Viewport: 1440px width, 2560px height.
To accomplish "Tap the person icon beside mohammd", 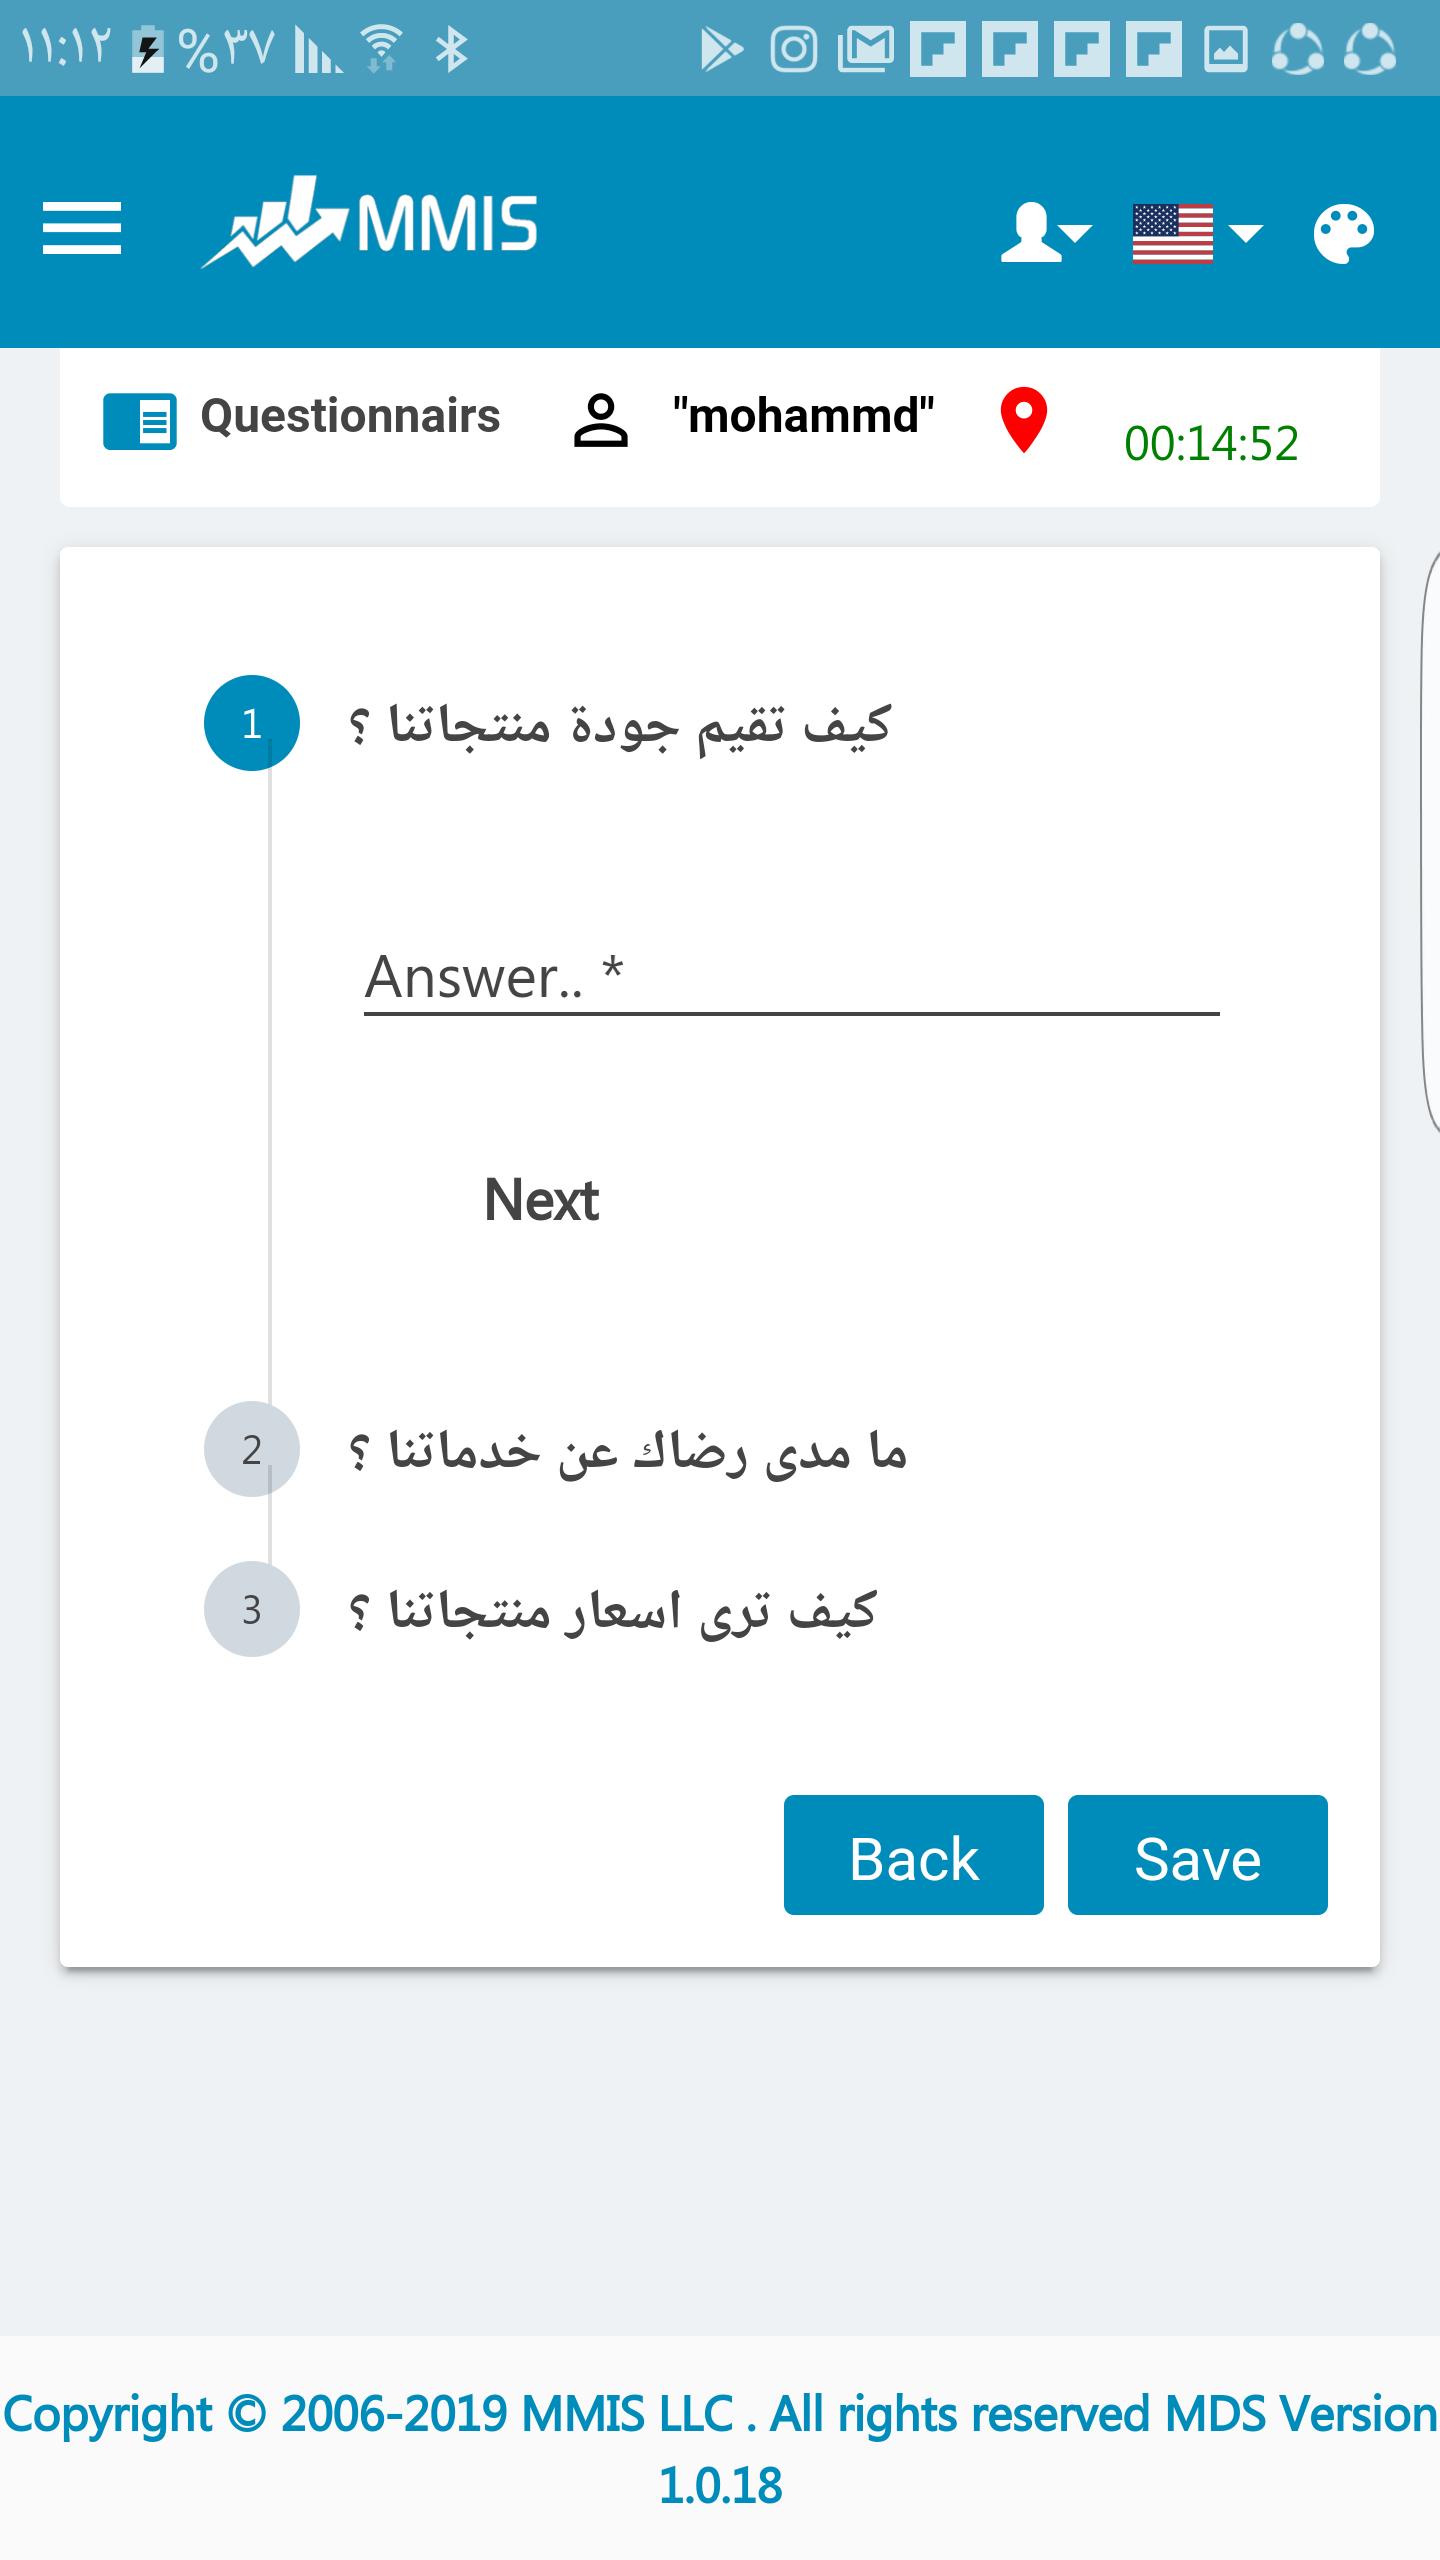I will 600,421.
